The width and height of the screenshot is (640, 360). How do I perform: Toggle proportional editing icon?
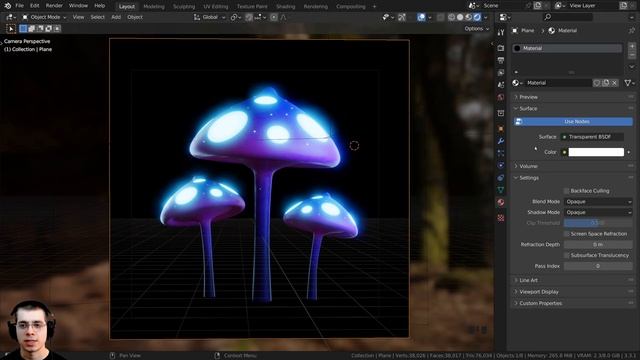274,17
